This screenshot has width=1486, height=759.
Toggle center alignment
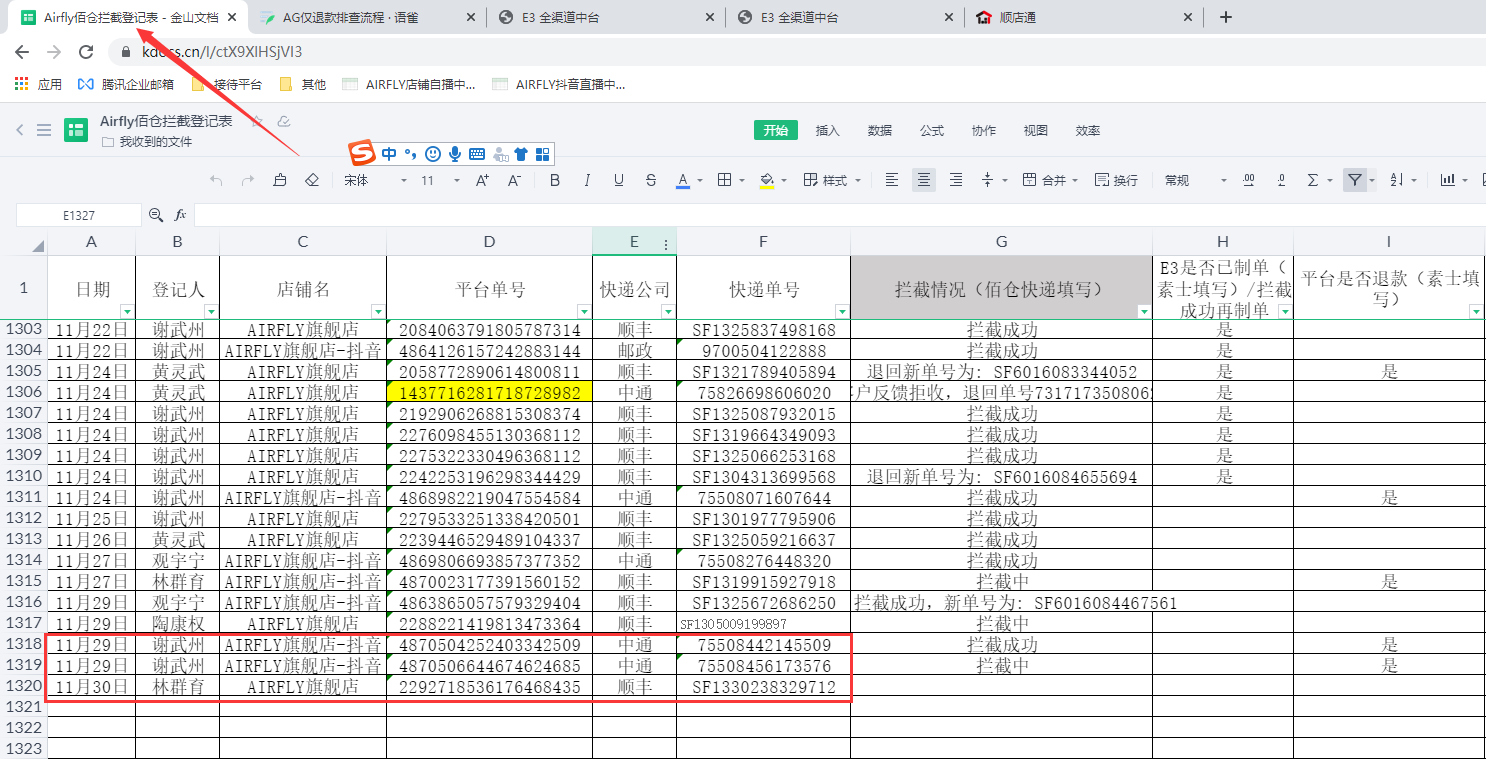[924, 180]
